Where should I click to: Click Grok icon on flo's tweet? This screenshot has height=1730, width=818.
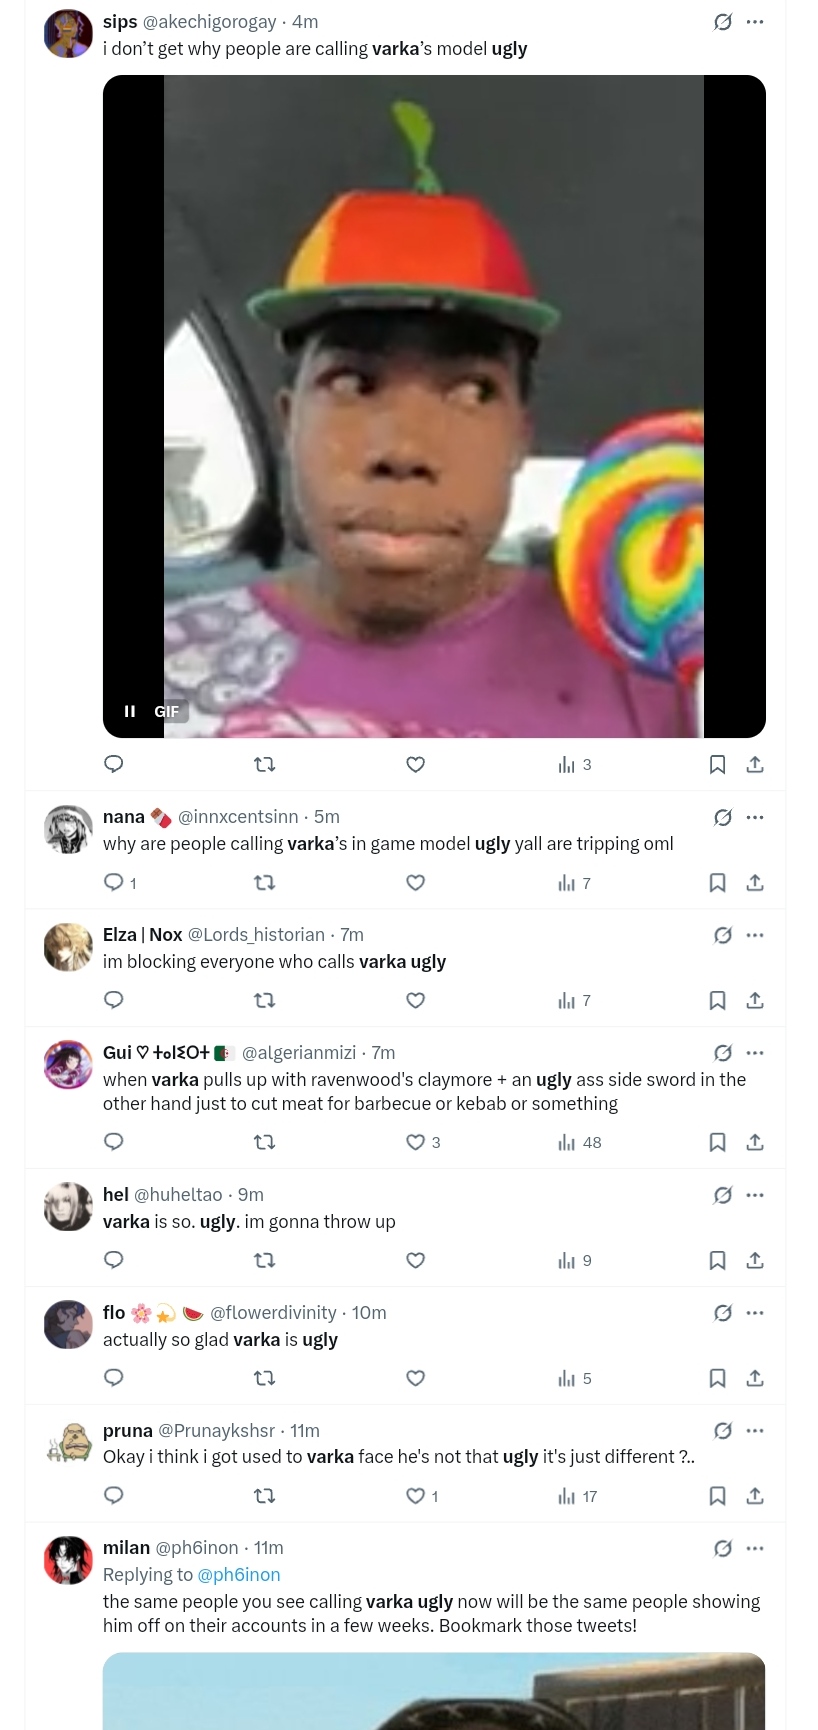(x=723, y=1312)
